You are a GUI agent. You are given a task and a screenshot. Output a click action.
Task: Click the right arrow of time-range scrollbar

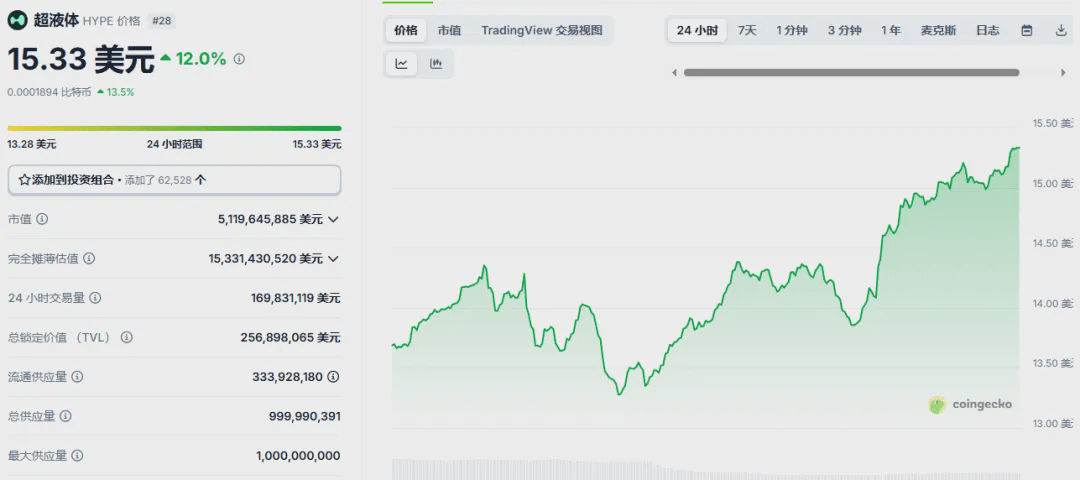(1063, 72)
